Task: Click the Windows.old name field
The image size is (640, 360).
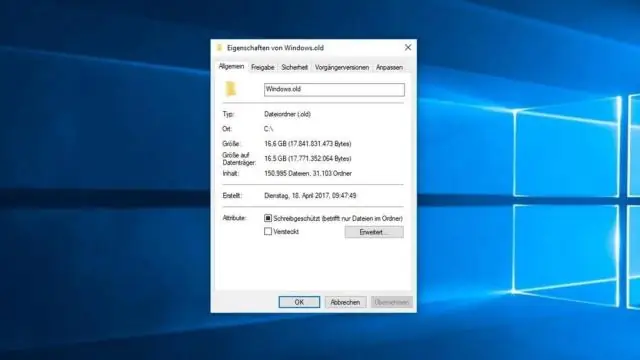Action: (x=334, y=89)
